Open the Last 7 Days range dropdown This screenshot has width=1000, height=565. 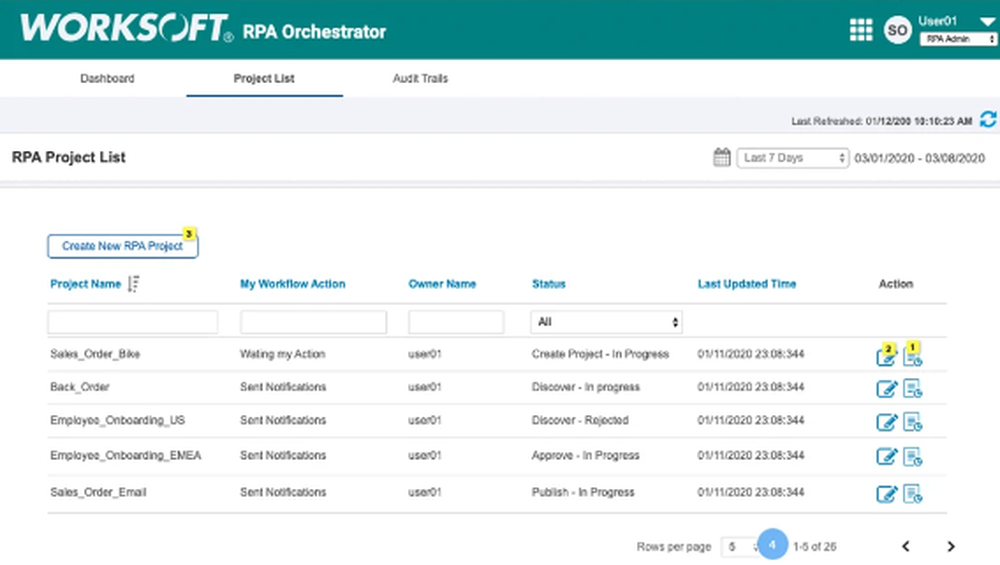tap(793, 158)
